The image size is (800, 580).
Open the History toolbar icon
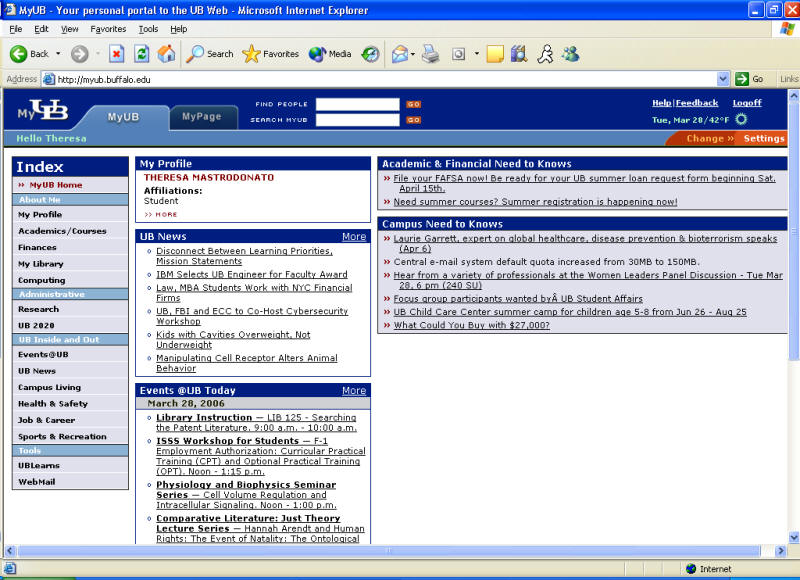(x=370, y=54)
